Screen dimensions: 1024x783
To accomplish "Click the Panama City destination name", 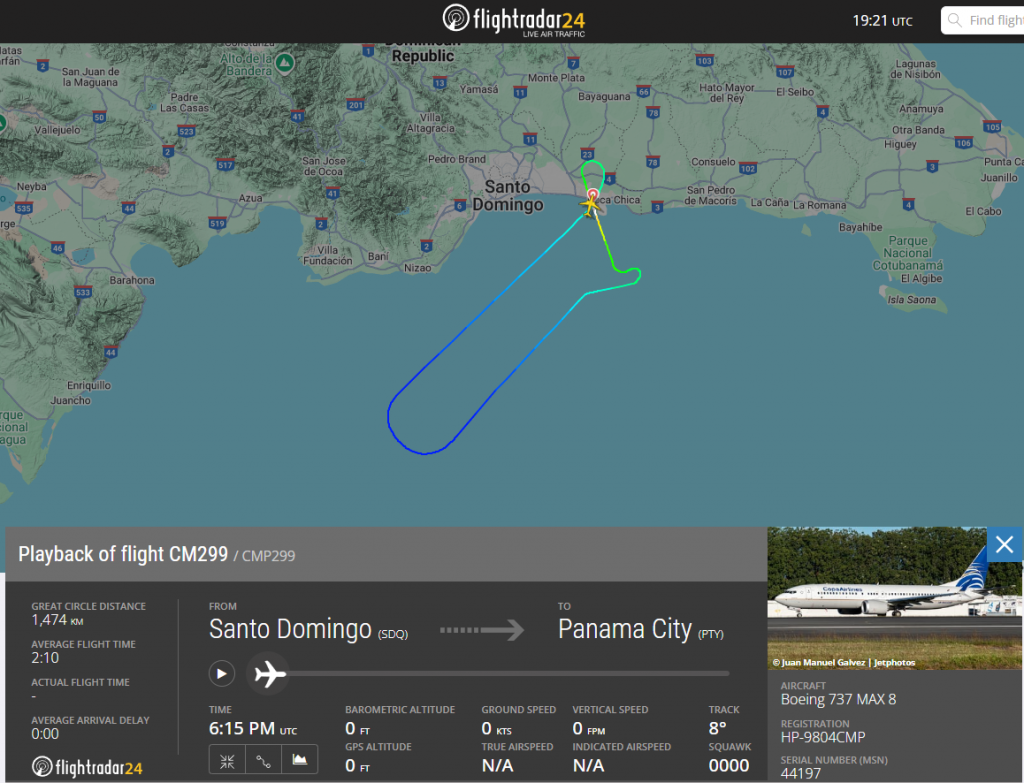I will 624,630.
